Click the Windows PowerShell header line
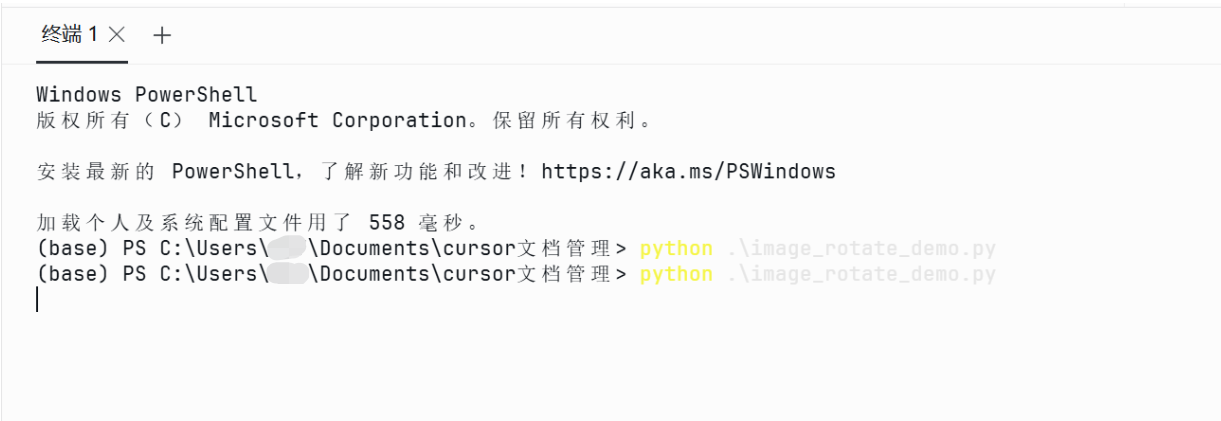The image size is (1221, 421). click(147, 95)
